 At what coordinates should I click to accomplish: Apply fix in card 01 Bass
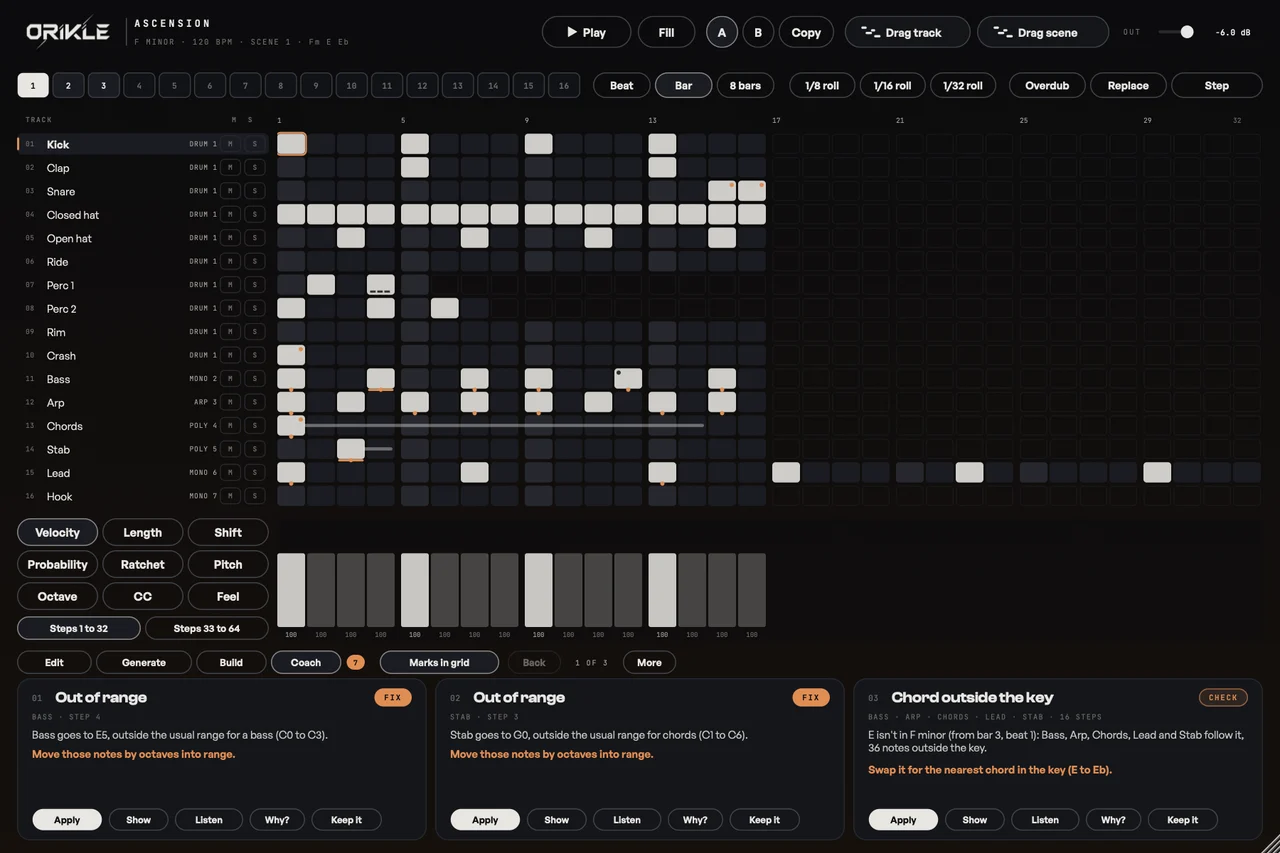click(67, 820)
